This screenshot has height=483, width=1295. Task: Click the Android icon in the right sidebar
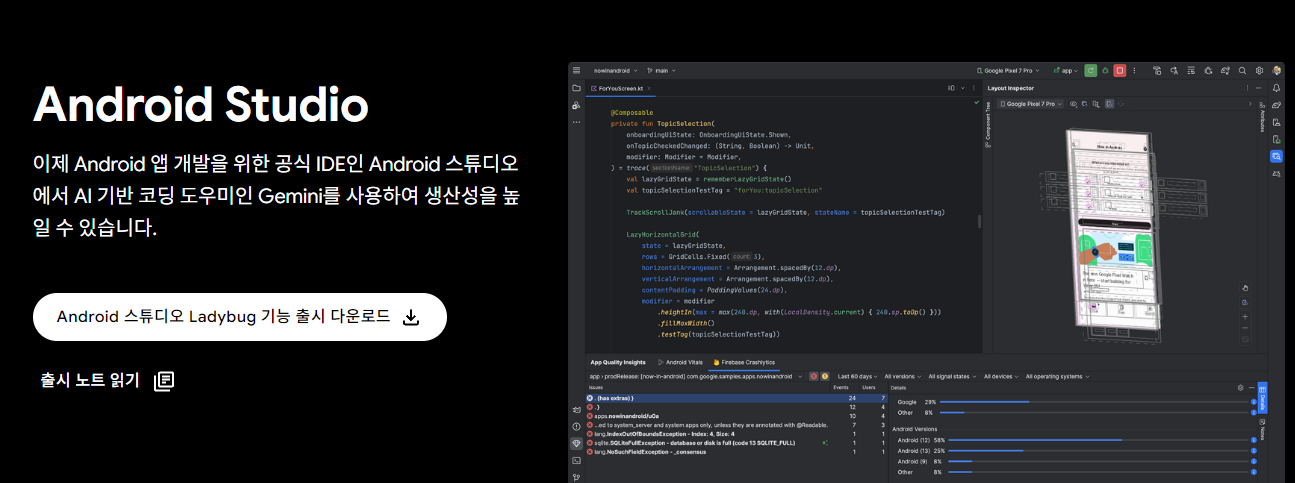coord(1276,174)
